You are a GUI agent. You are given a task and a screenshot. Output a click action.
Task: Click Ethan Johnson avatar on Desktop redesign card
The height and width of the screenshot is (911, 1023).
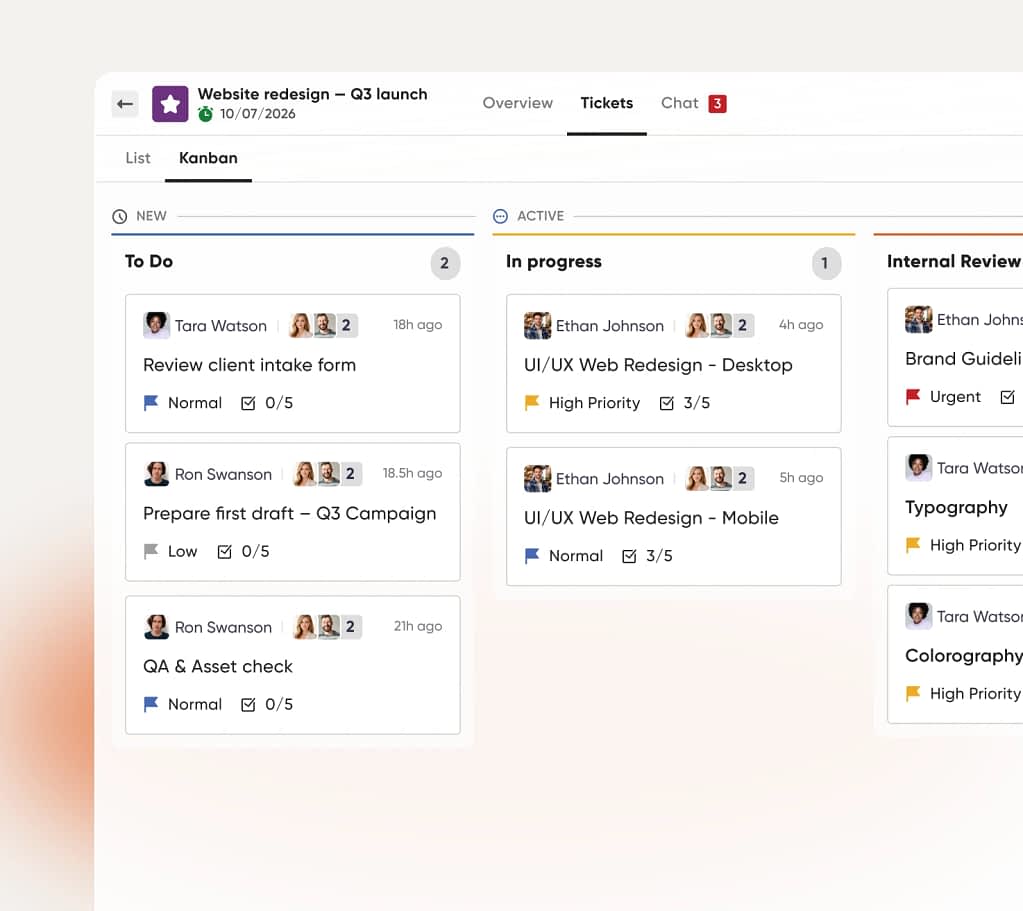538,325
